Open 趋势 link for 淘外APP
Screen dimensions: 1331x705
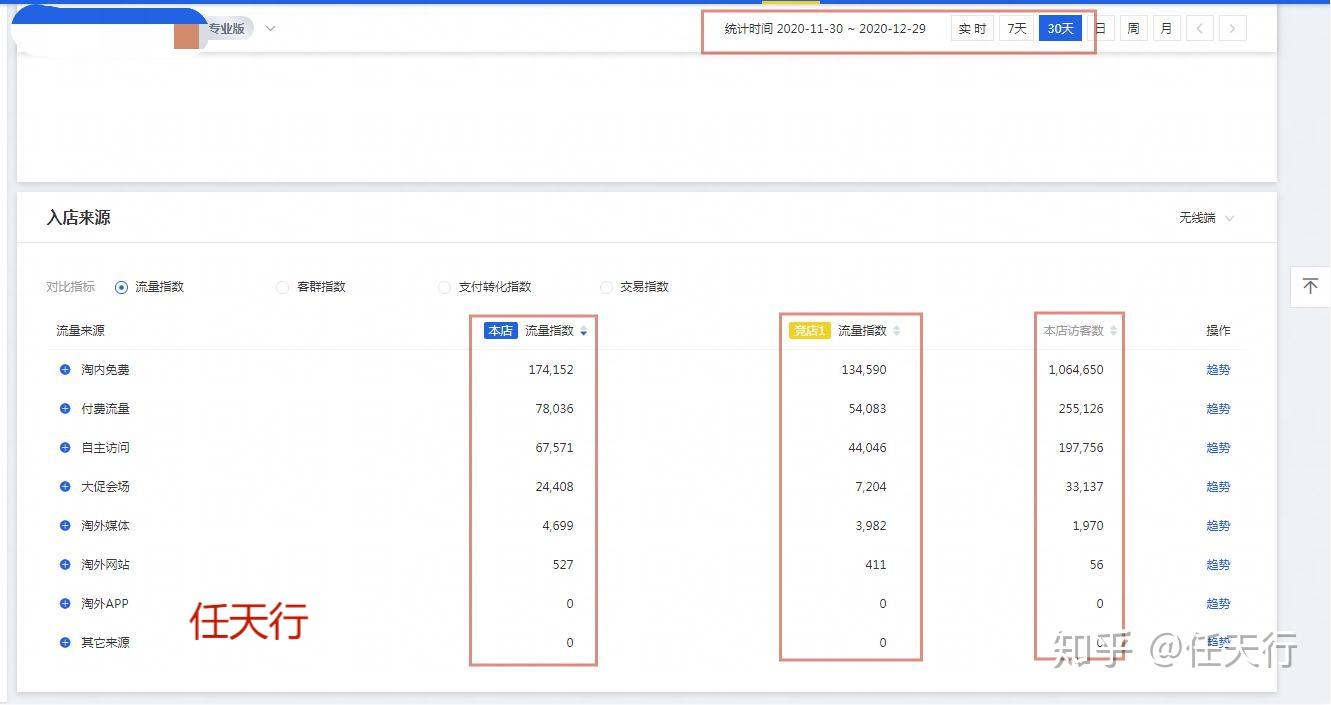coord(1218,604)
